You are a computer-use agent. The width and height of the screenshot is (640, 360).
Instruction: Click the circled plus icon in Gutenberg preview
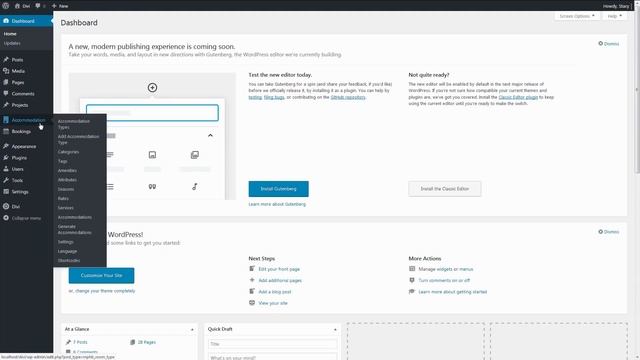pyautogui.click(x=152, y=87)
